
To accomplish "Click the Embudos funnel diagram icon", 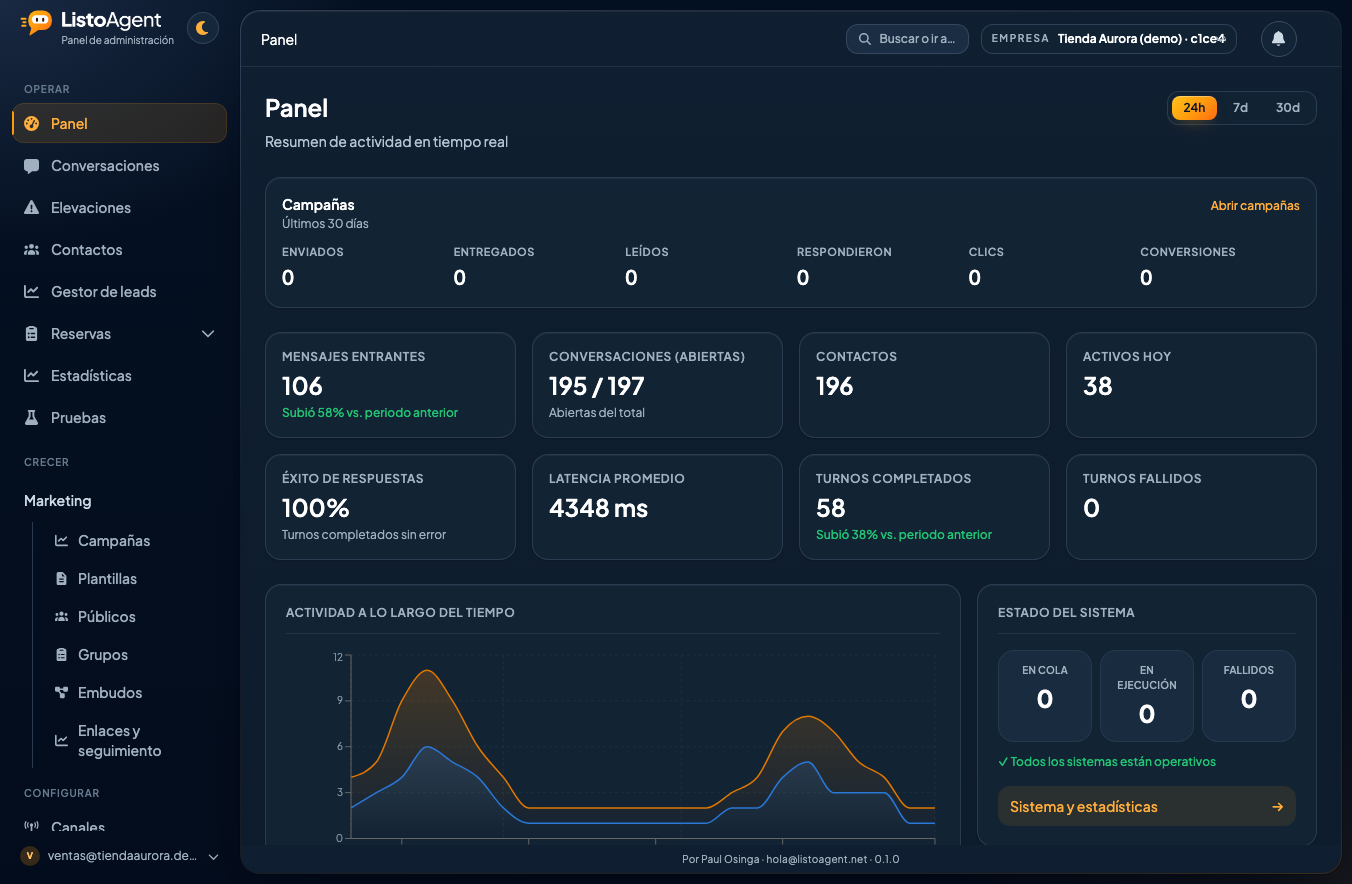I will [61, 693].
